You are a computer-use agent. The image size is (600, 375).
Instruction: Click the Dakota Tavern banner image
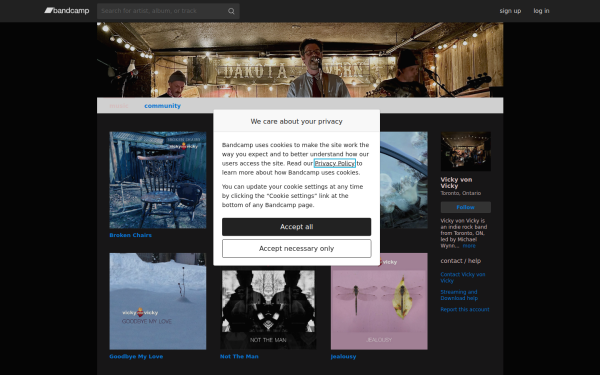pyautogui.click(x=300, y=60)
